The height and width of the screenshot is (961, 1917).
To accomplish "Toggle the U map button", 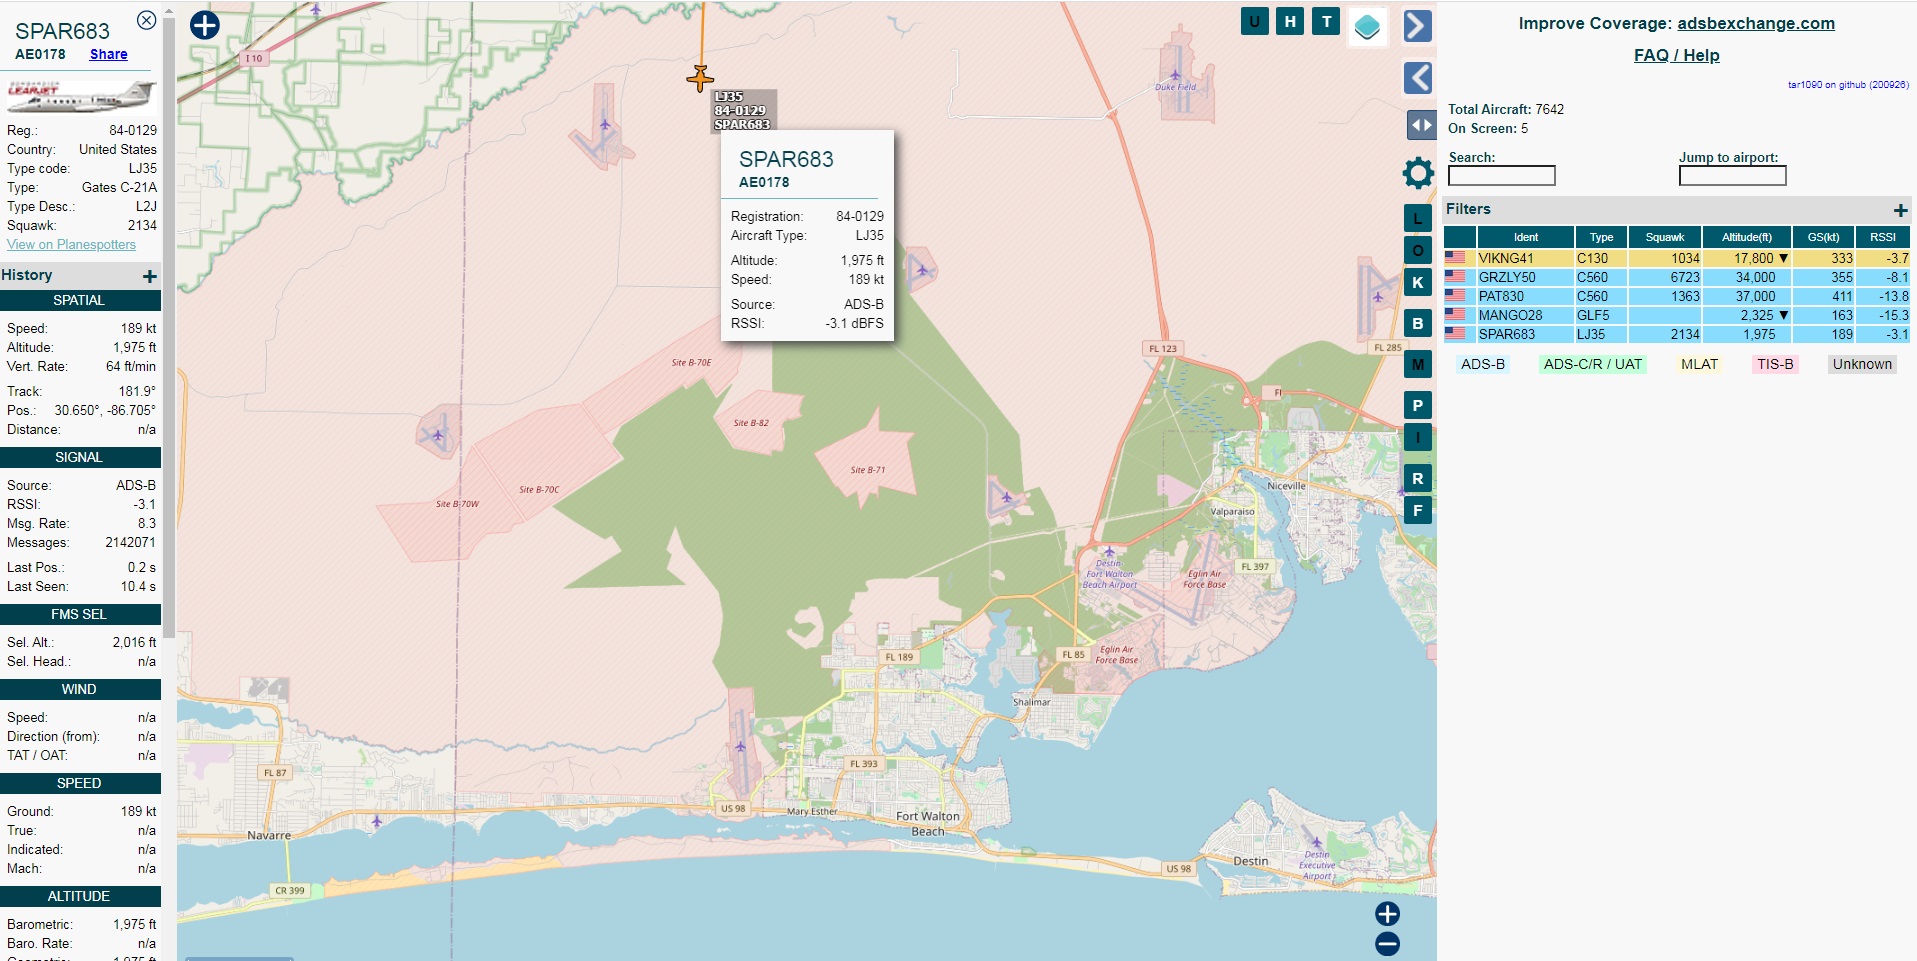I will point(1254,21).
